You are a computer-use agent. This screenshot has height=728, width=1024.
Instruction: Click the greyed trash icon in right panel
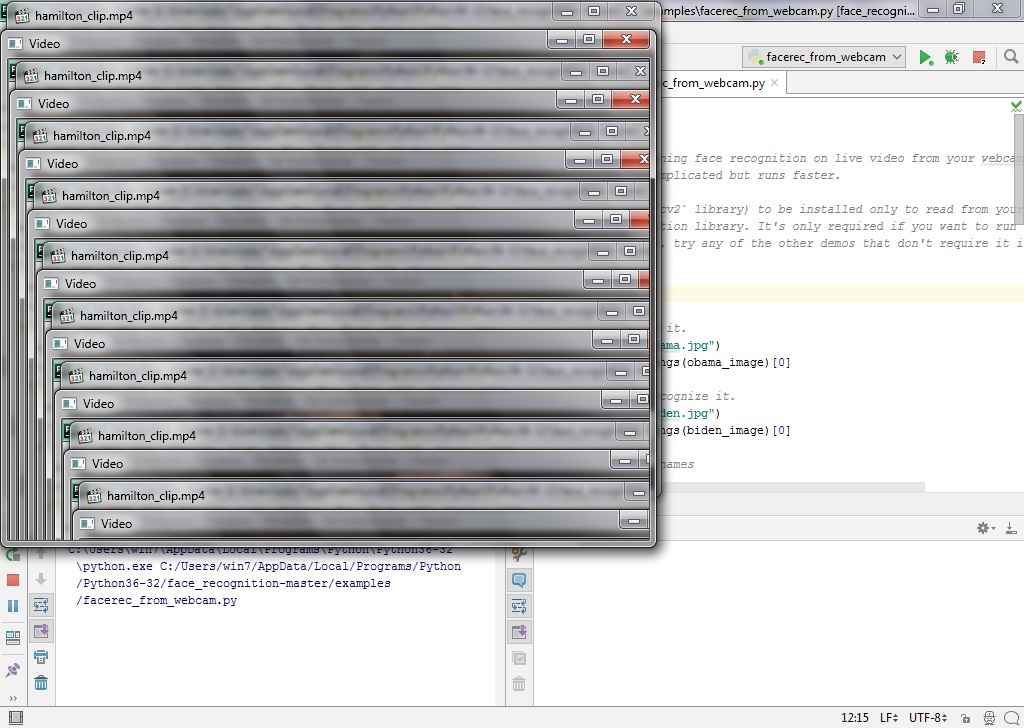(519, 684)
